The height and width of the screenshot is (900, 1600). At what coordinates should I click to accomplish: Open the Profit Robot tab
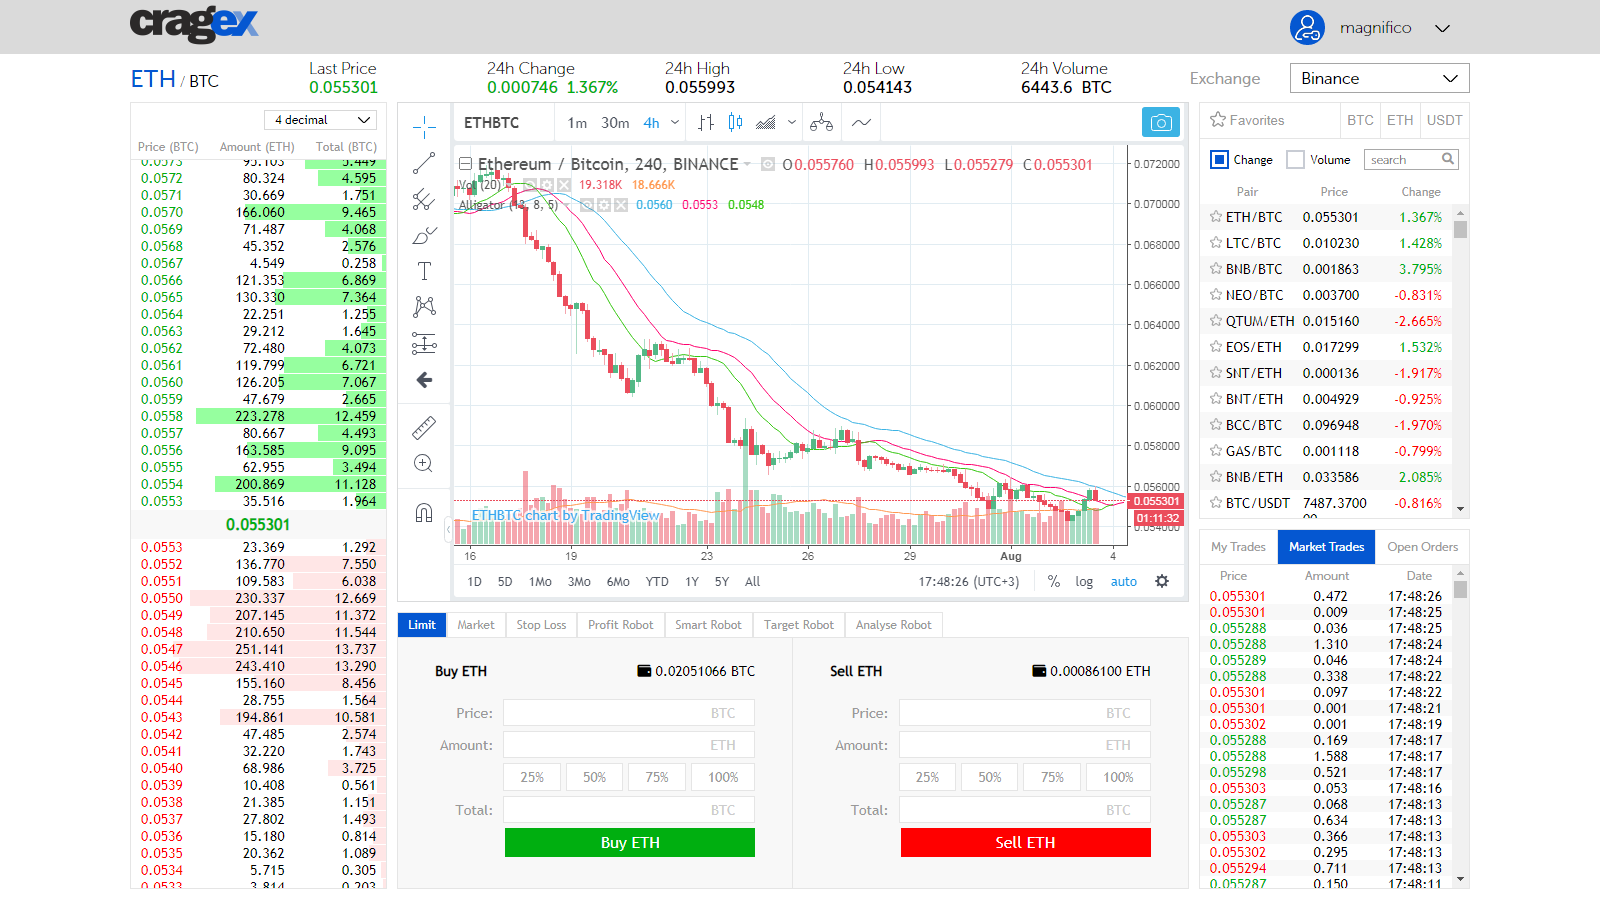620,625
